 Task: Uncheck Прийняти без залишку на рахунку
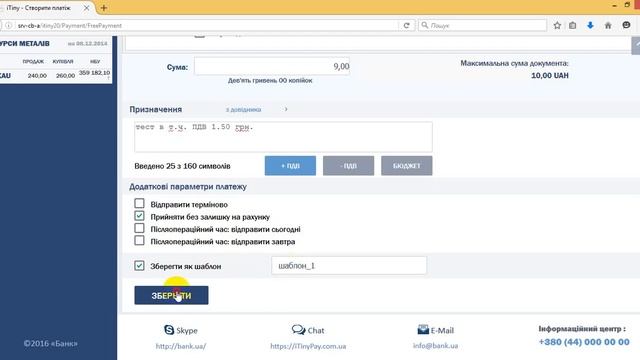coord(139,216)
